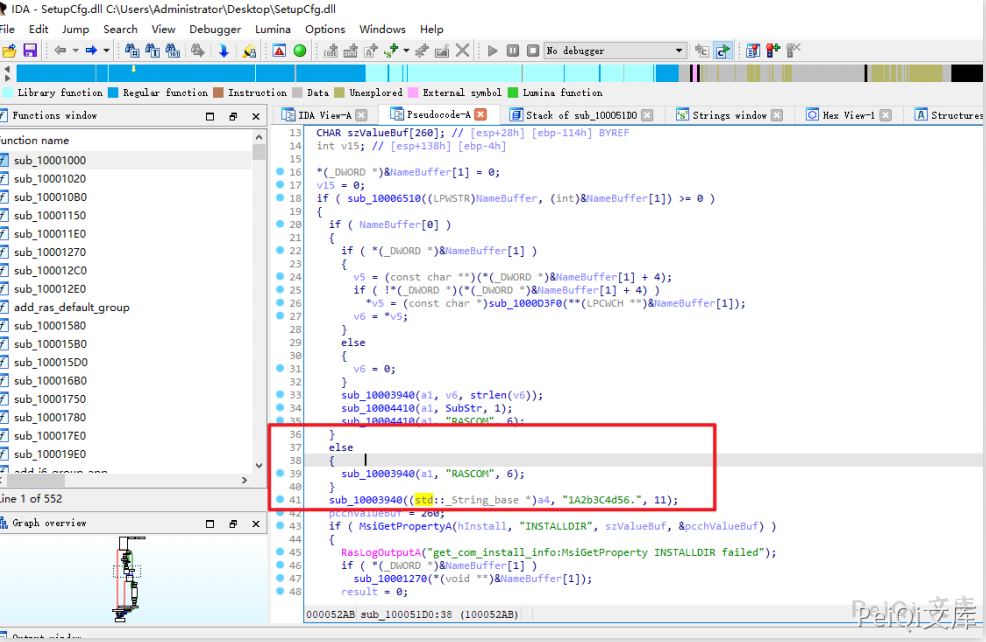986x642 pixels.
Task: Open the Lumina menu
Action: point(273,29)
